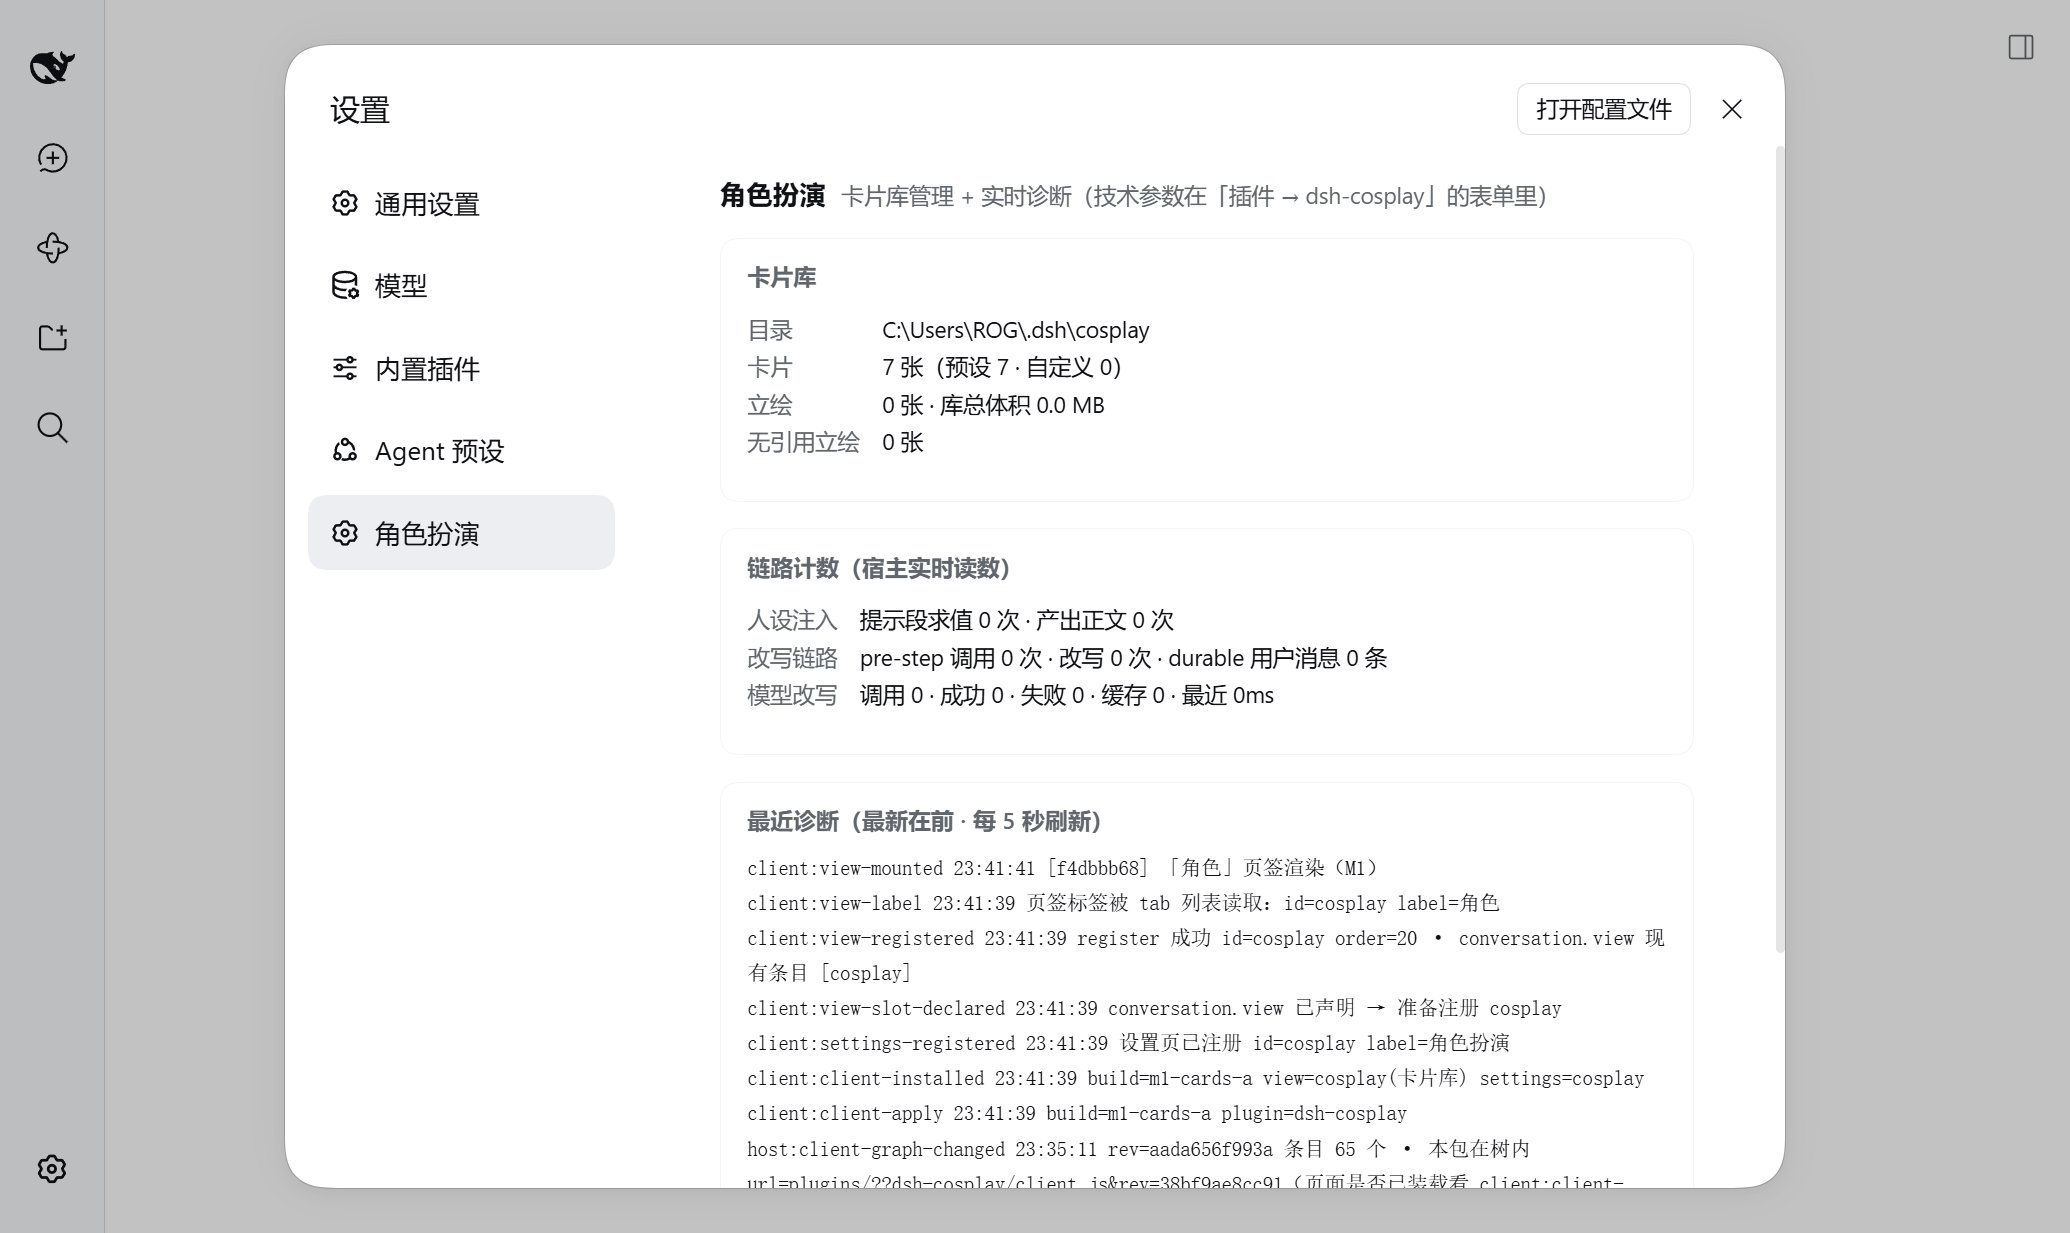Screen dimensions: 2070x1233
Task: Click the sliders icon beside 内置插件
Action: pos(345,368)
